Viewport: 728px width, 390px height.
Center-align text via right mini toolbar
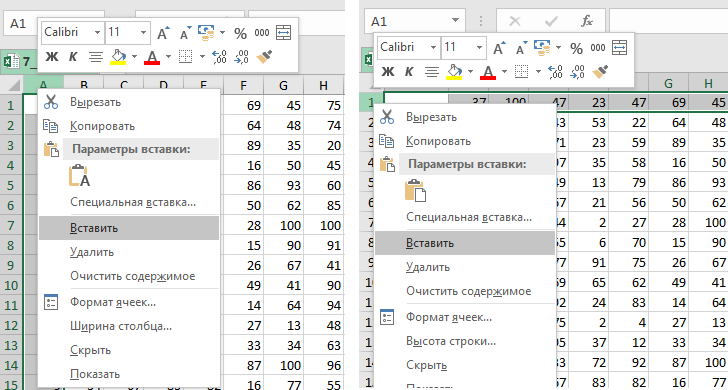point(432,72)
